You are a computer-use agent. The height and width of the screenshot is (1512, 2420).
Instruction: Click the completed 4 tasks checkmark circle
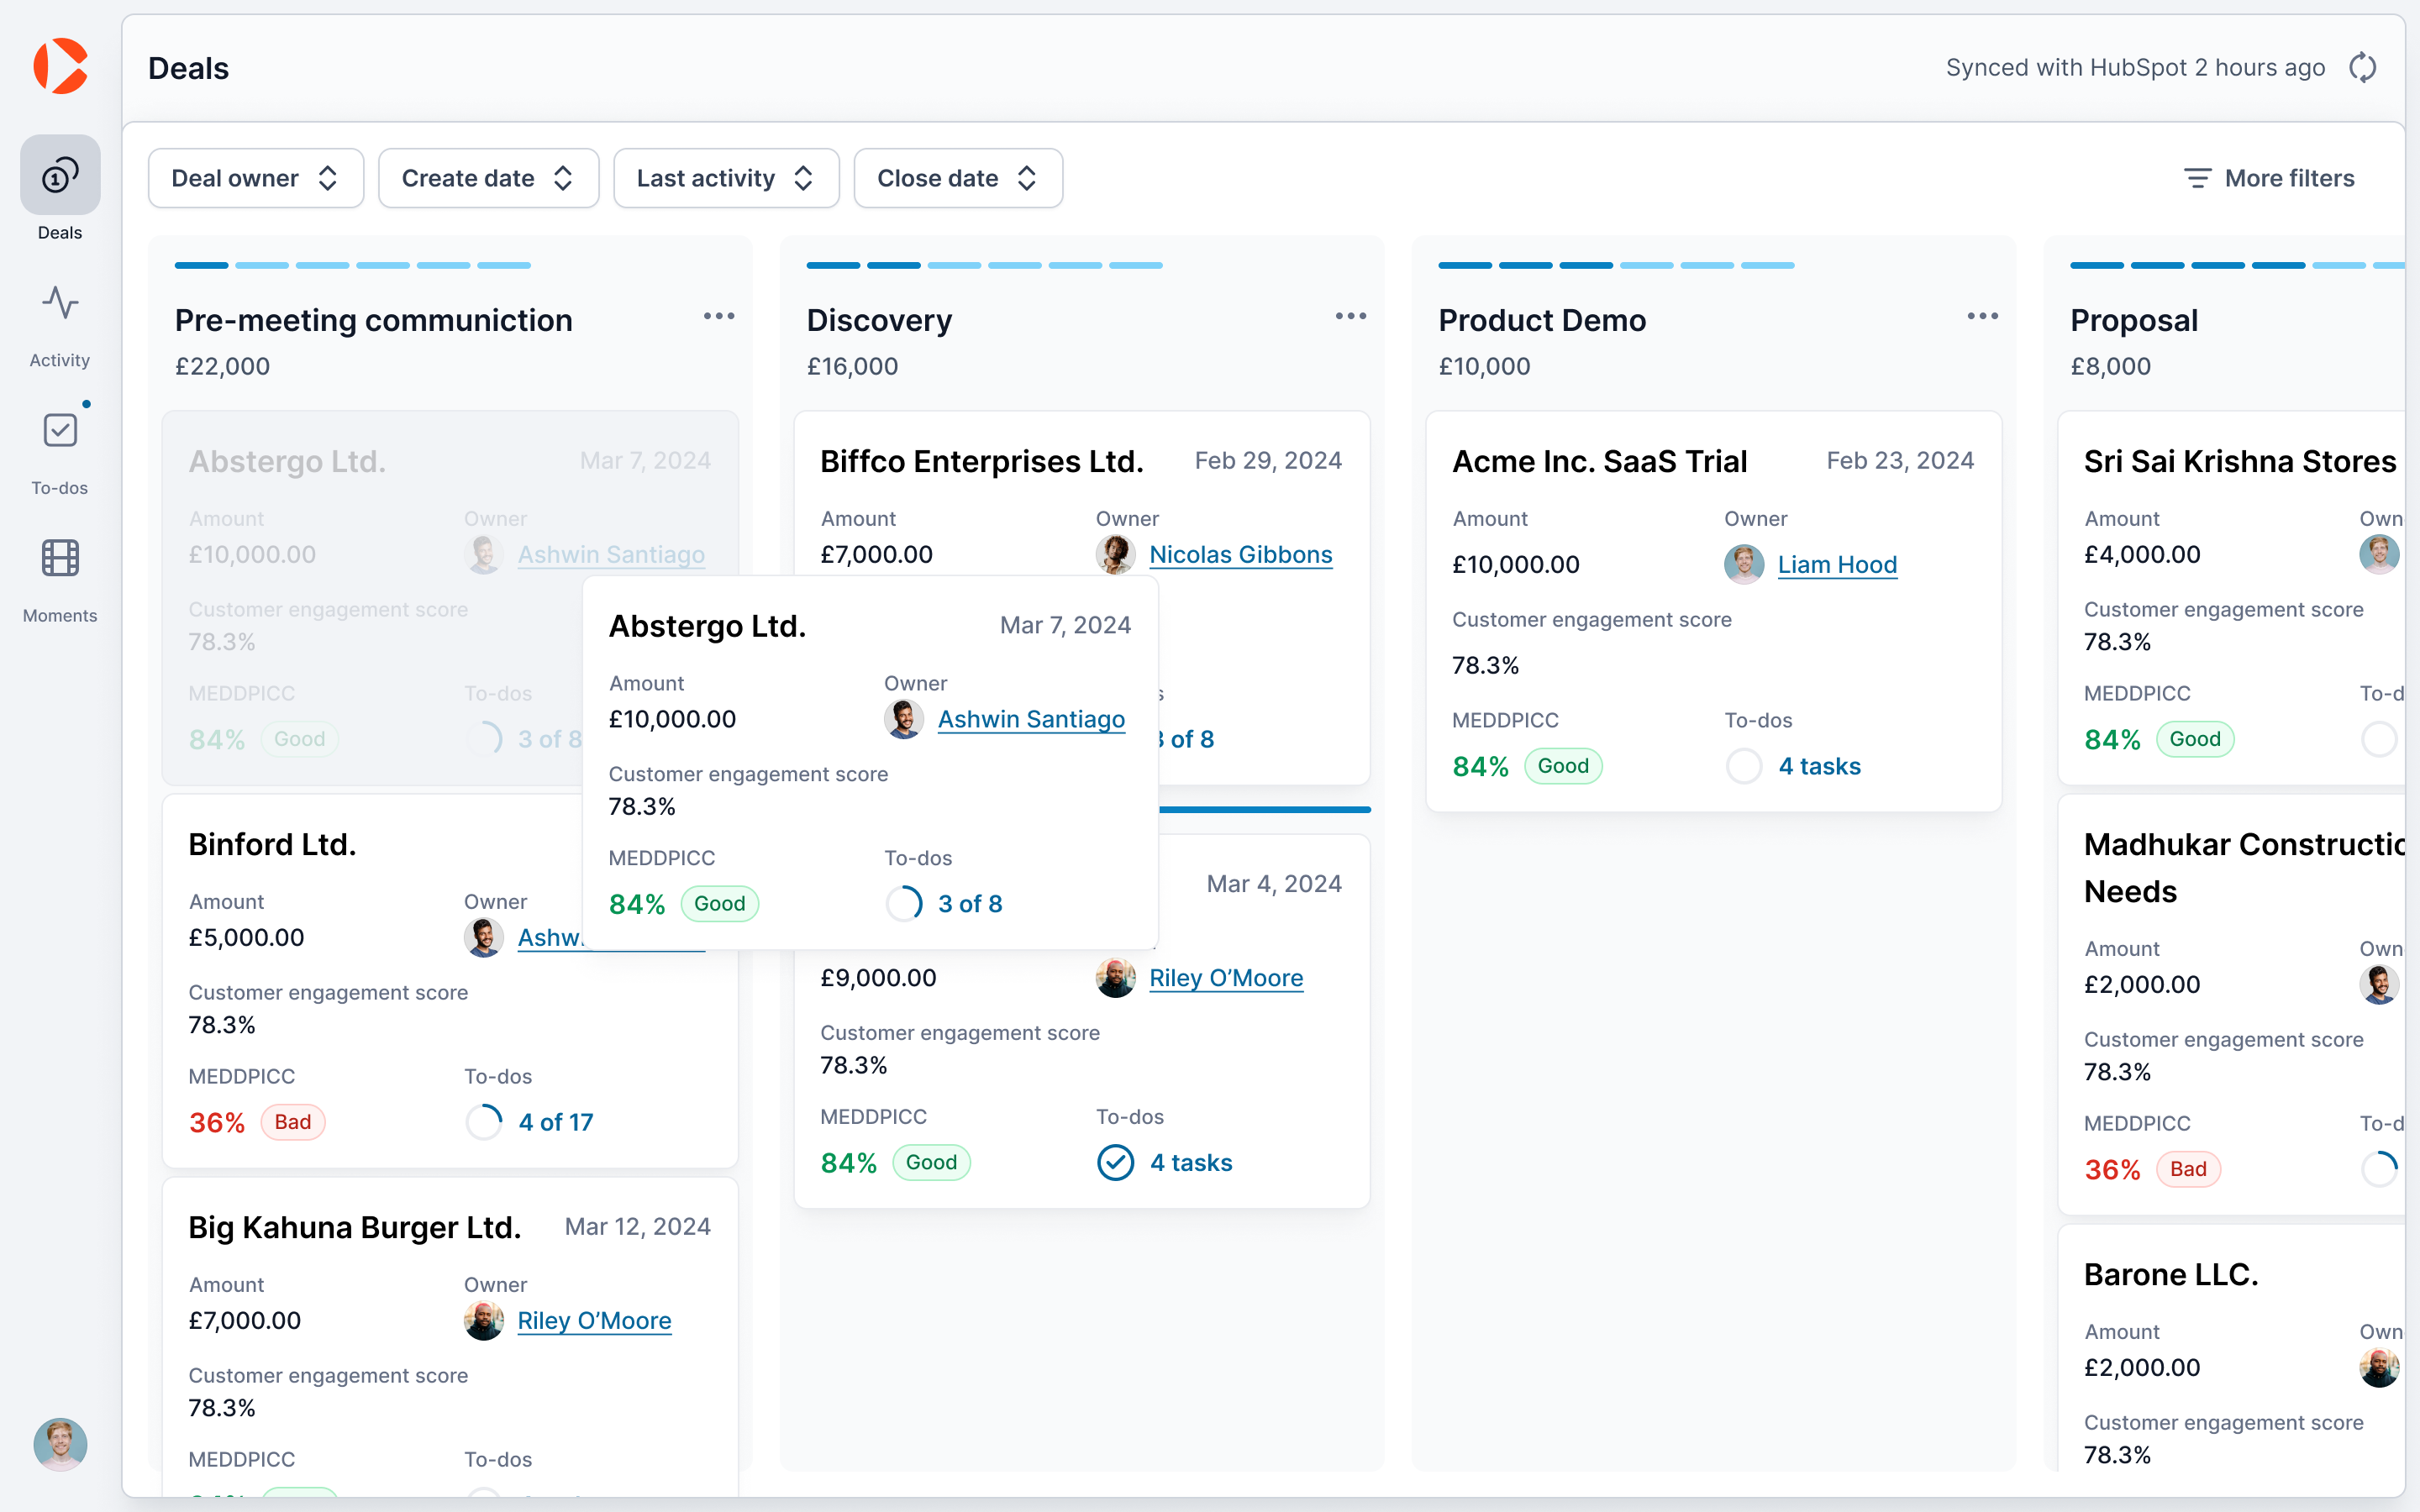pyautogui.click(x=1115, y=1162)
